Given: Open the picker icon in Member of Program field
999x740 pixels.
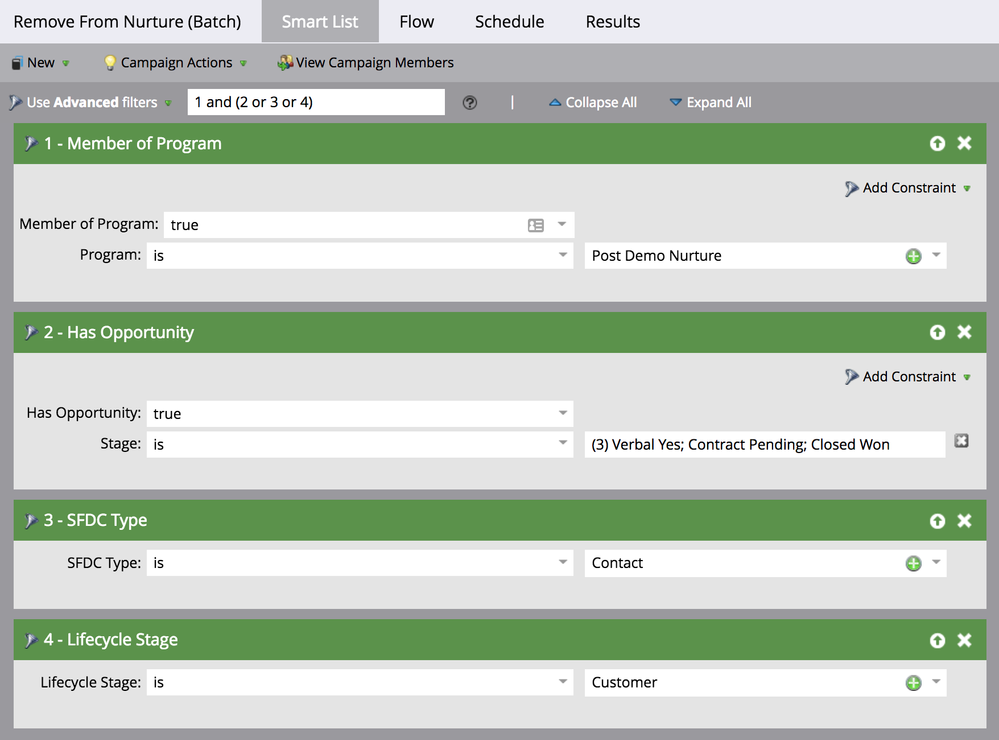Looking at the screenshot, I should pyautogui.click(x=536, y=225).
